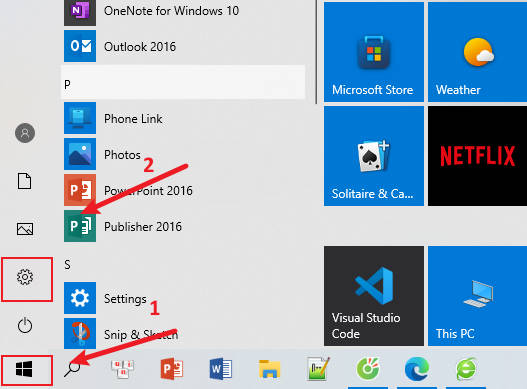
Task: Open the Weather tile
Action: (477, 52)
